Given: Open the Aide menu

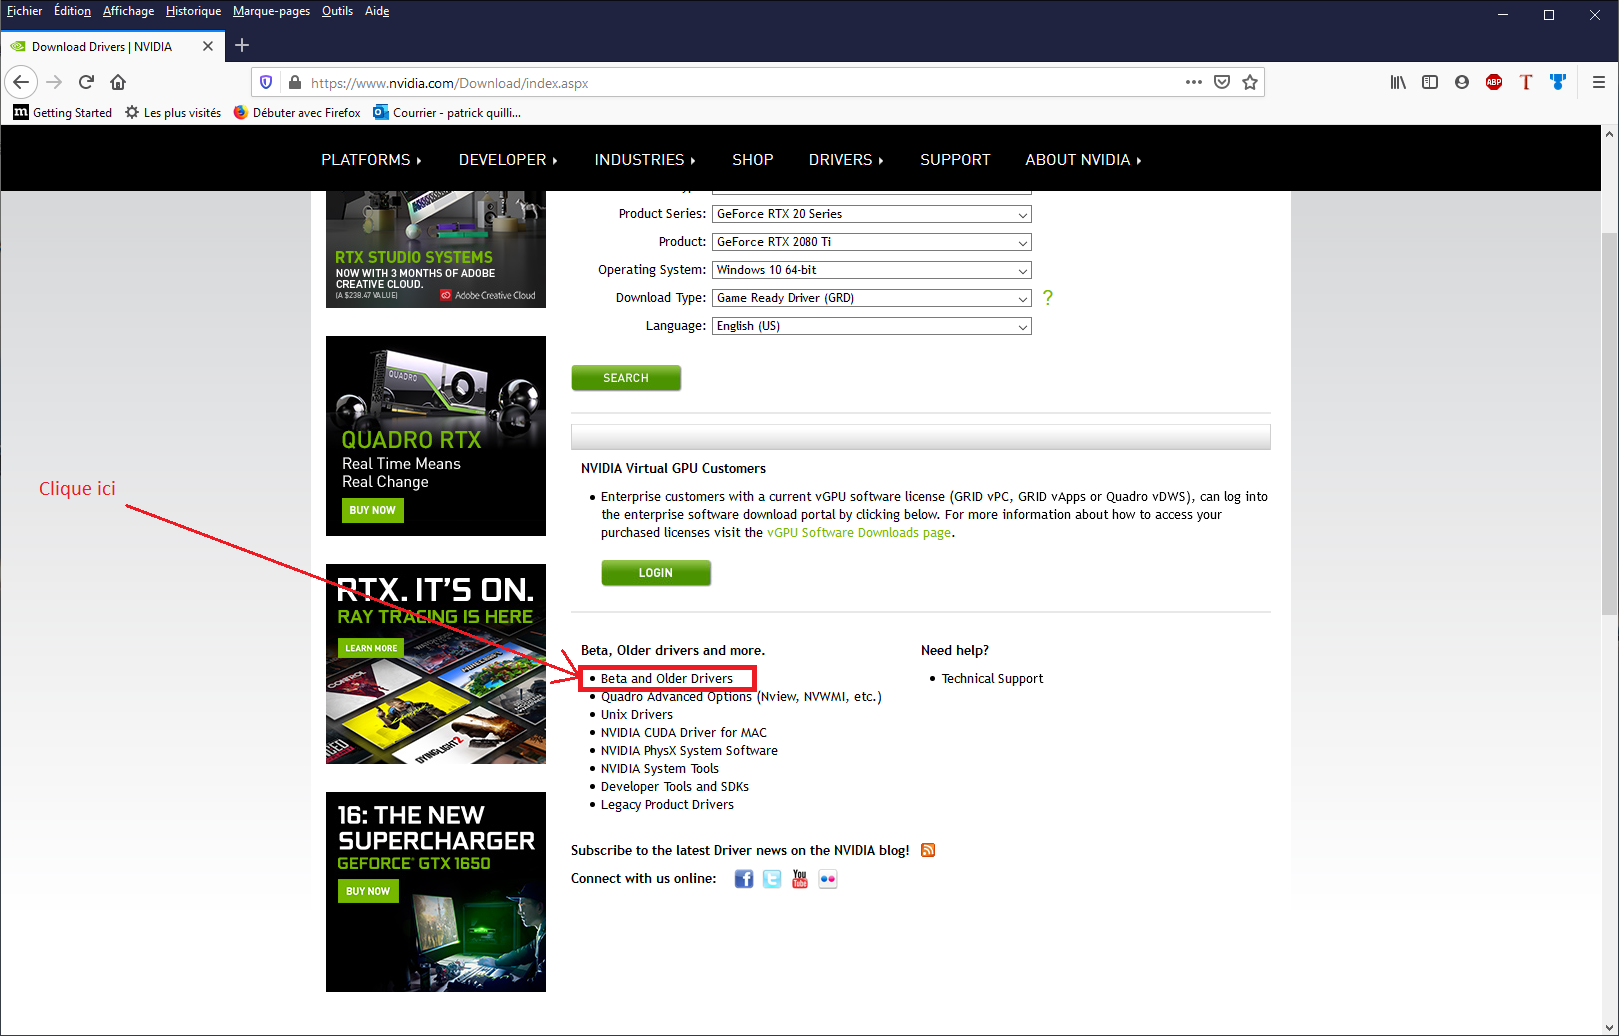Looking at the screenshot, I should pos(377,11).
